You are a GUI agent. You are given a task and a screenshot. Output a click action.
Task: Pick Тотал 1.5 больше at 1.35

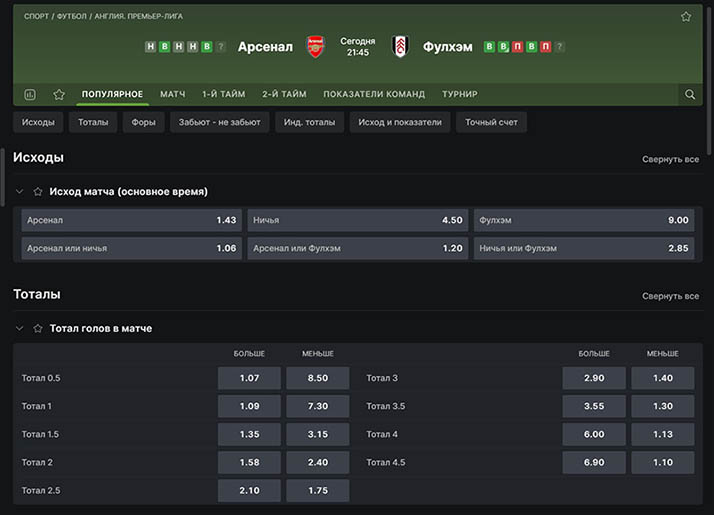(250, 434)
